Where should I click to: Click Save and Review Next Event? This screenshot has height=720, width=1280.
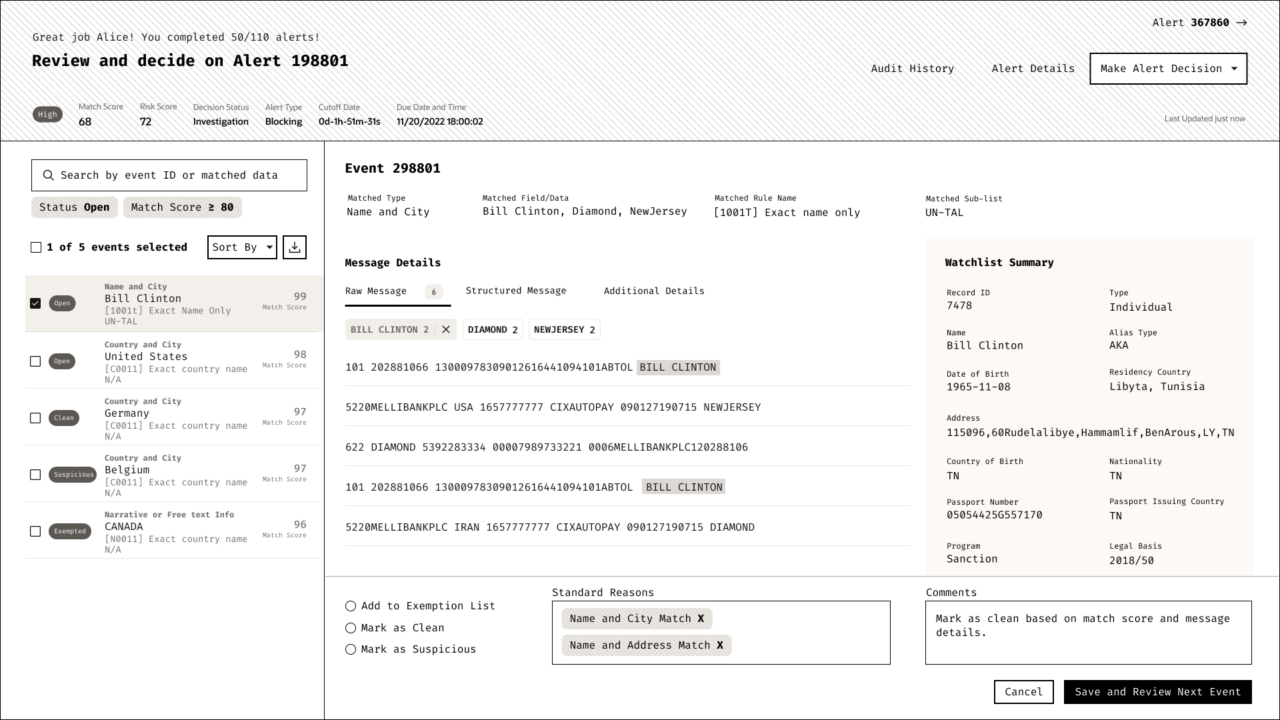tap(1158, 692)
